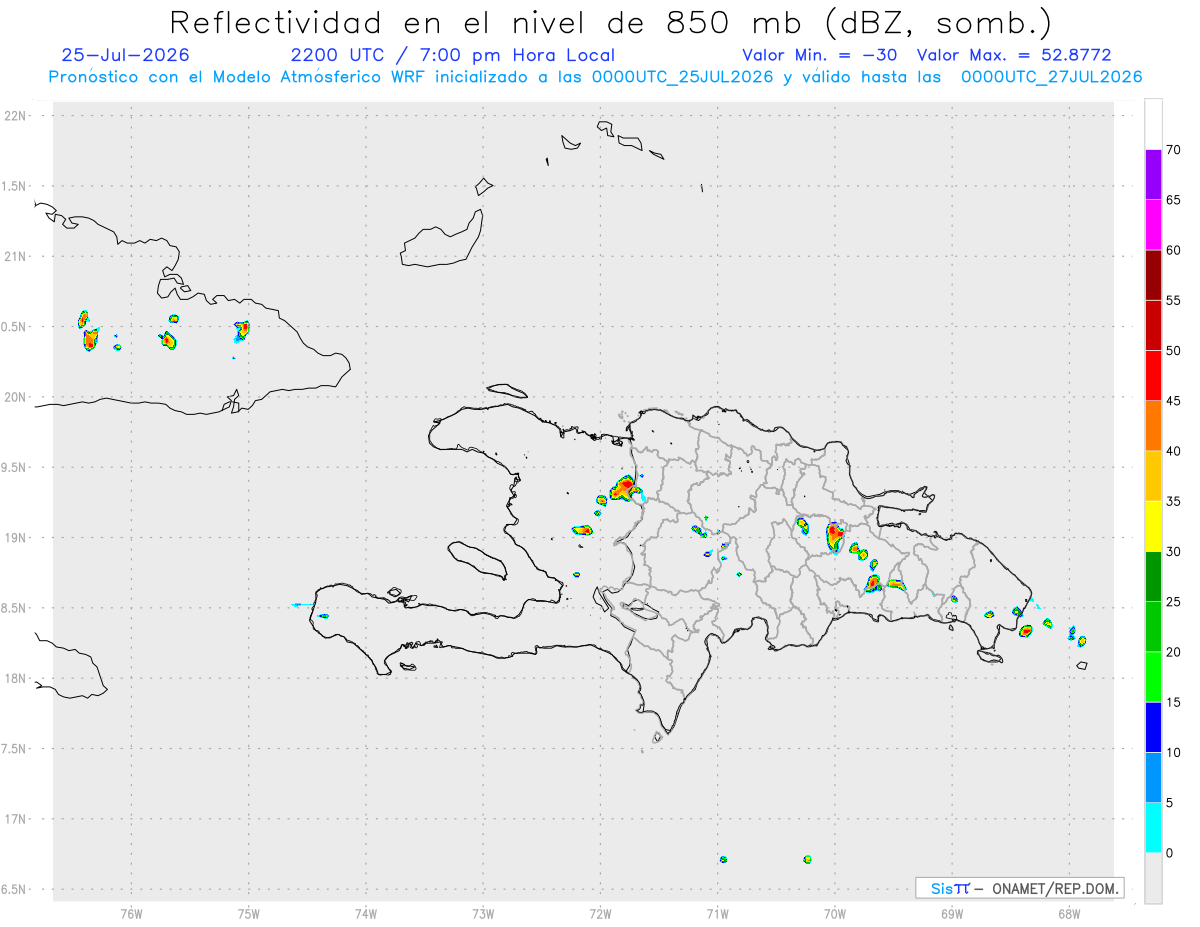Click the light blue 5–10 dBZ legend band
Image resolution: width=1200 pixels, height=927 pixels.
tap(1153, 777)
